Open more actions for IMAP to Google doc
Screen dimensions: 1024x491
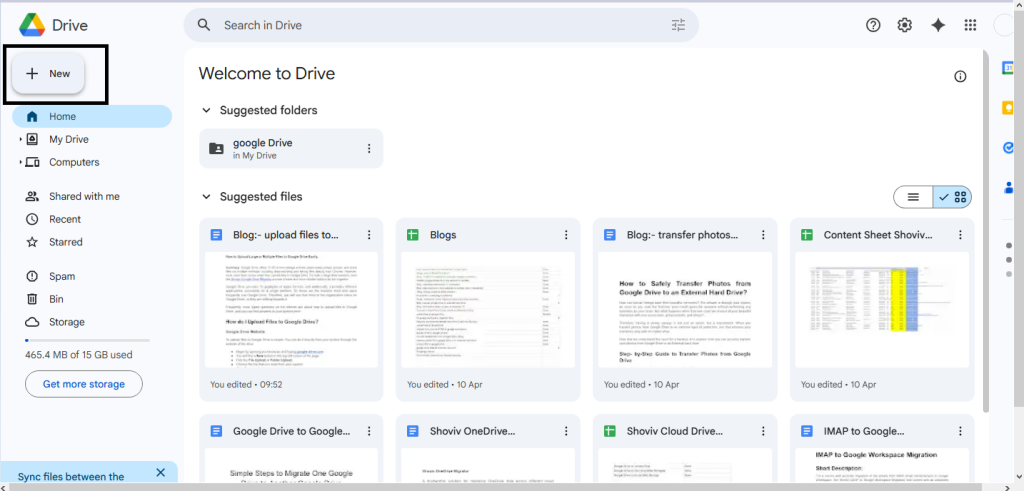(x=961, y=432)
